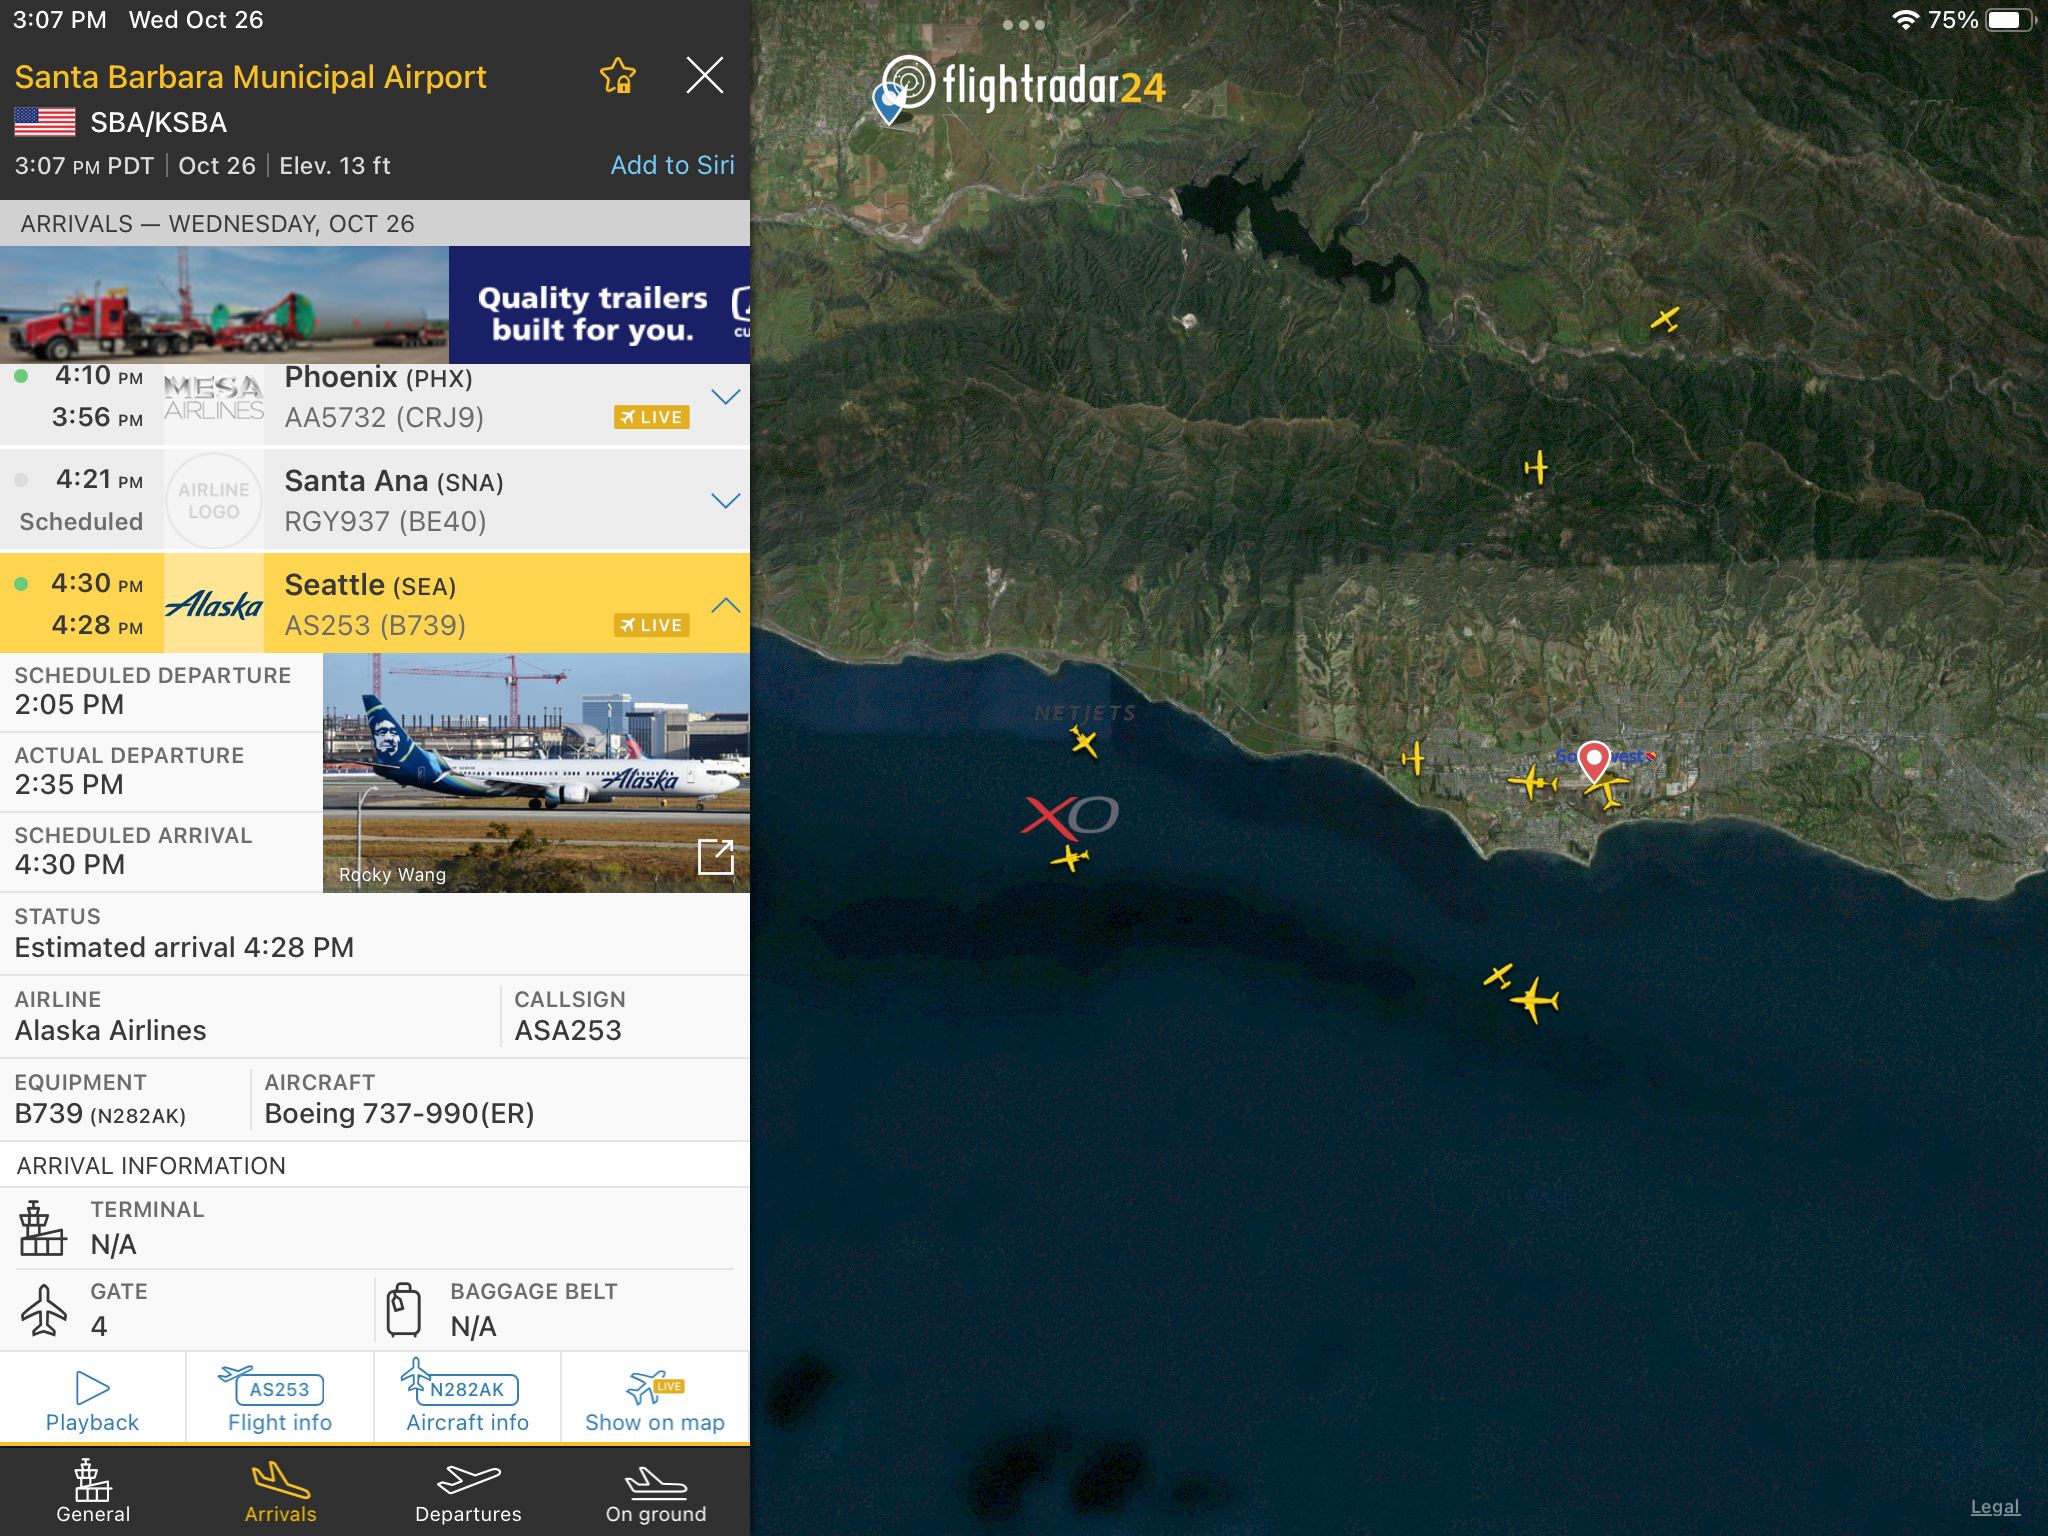Open the Alaska aircraft photo fullscreen icon

click(716, 856)
